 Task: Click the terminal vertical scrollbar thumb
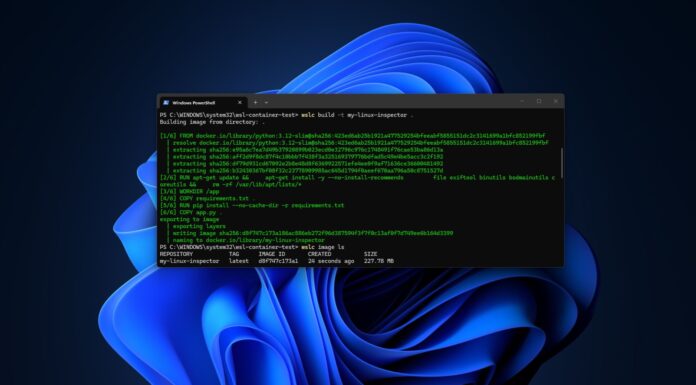[x=562, y=163]
